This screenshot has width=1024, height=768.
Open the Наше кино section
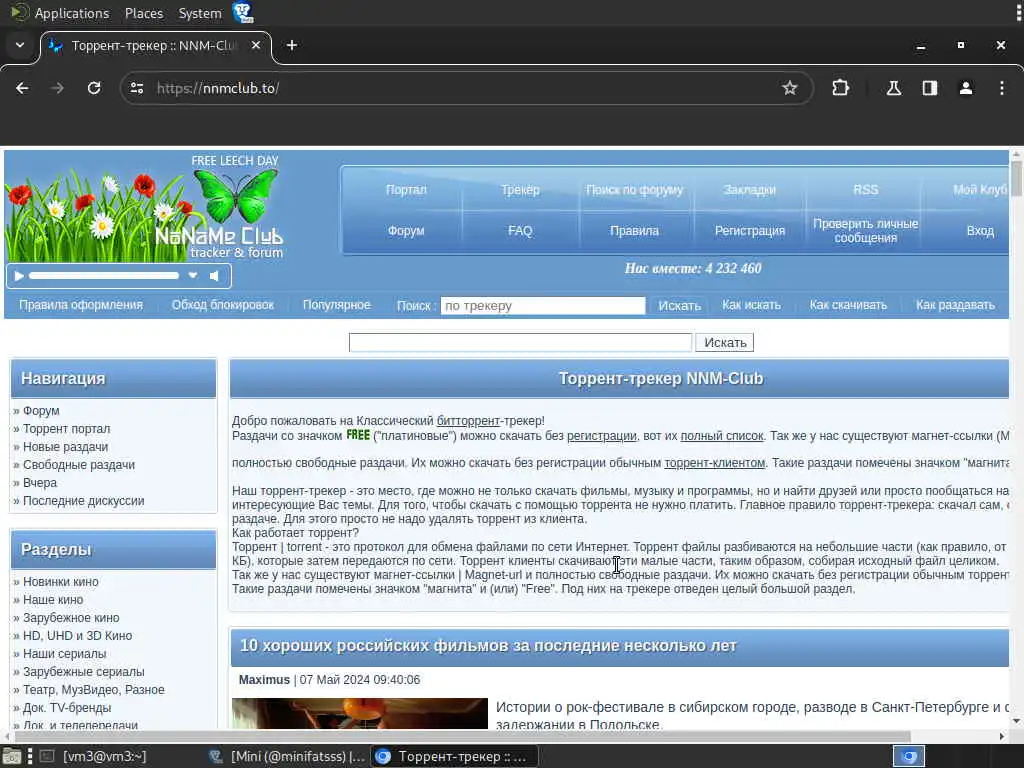53,600
